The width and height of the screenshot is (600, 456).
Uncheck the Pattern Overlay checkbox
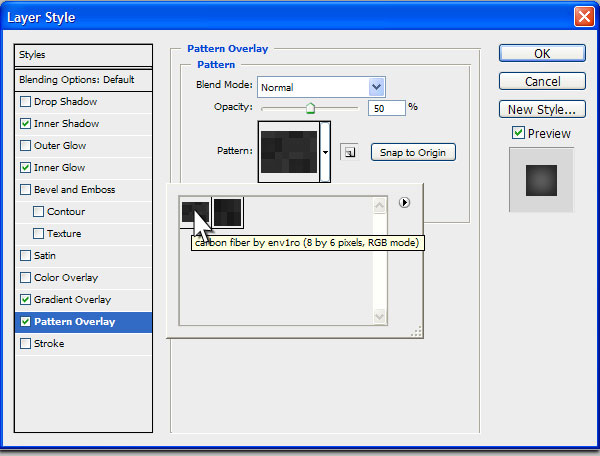[x=25, y=322]
